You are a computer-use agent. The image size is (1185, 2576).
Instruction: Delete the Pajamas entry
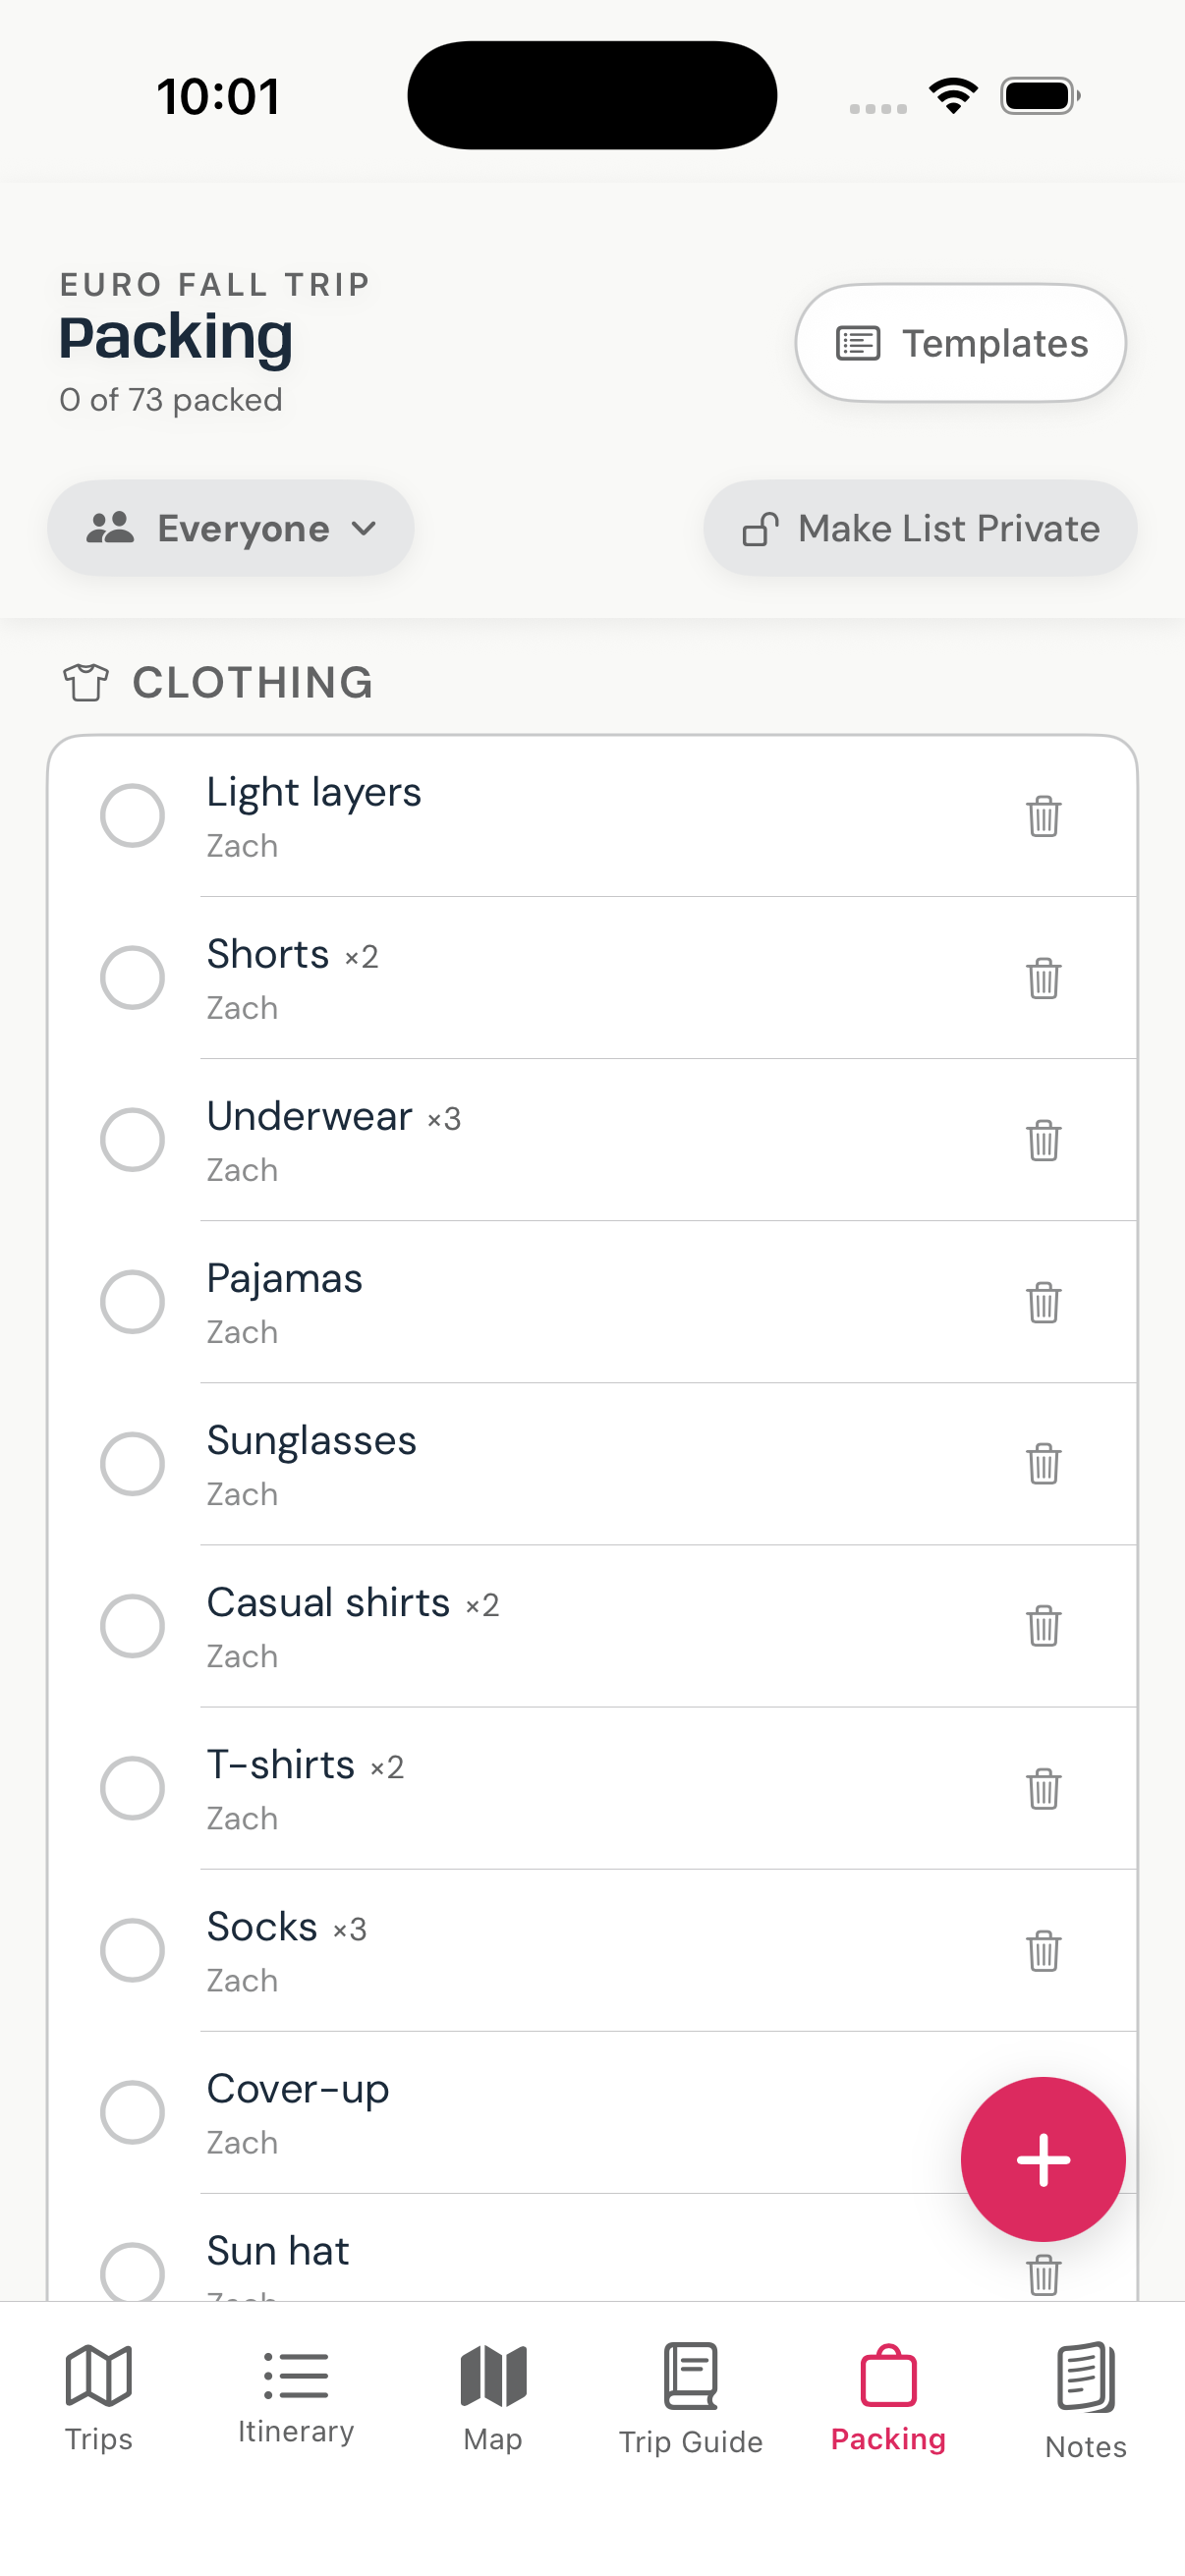tap(1043, 1302)
